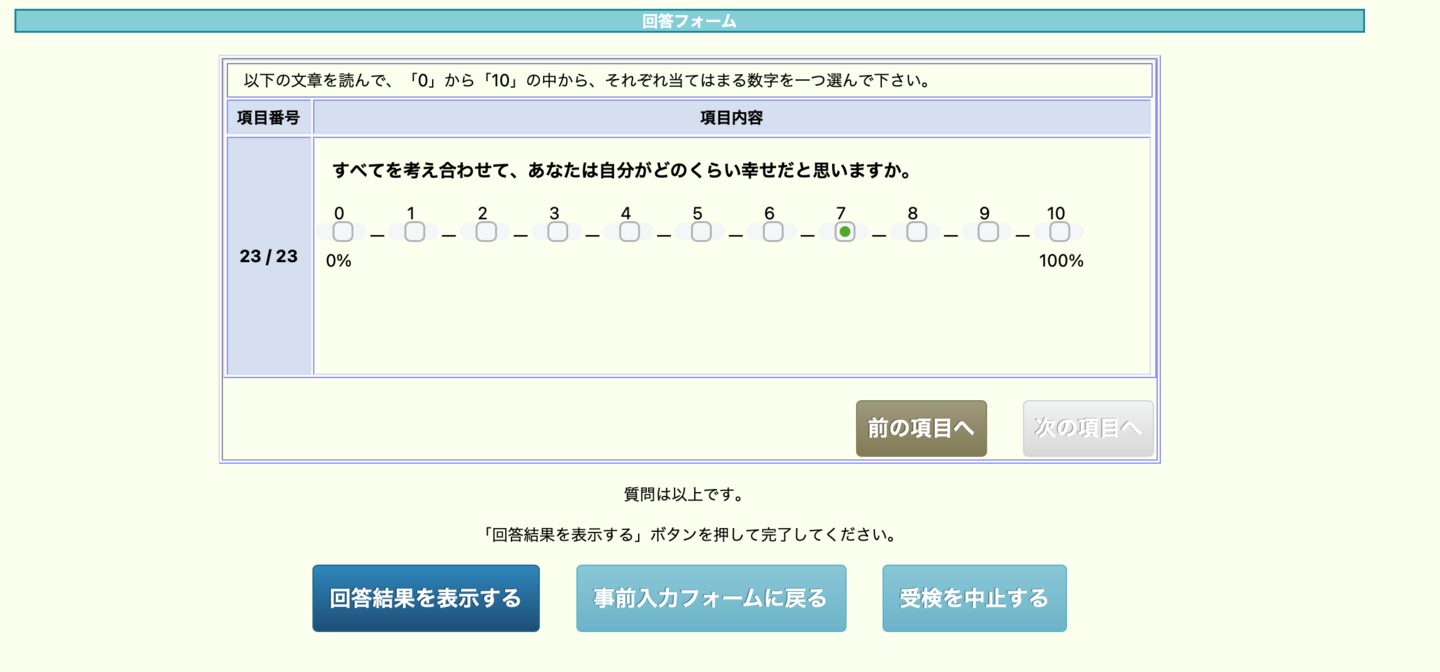Choose happiness level 2
This screenshot has width=1440, height=672.
(486, 232)
